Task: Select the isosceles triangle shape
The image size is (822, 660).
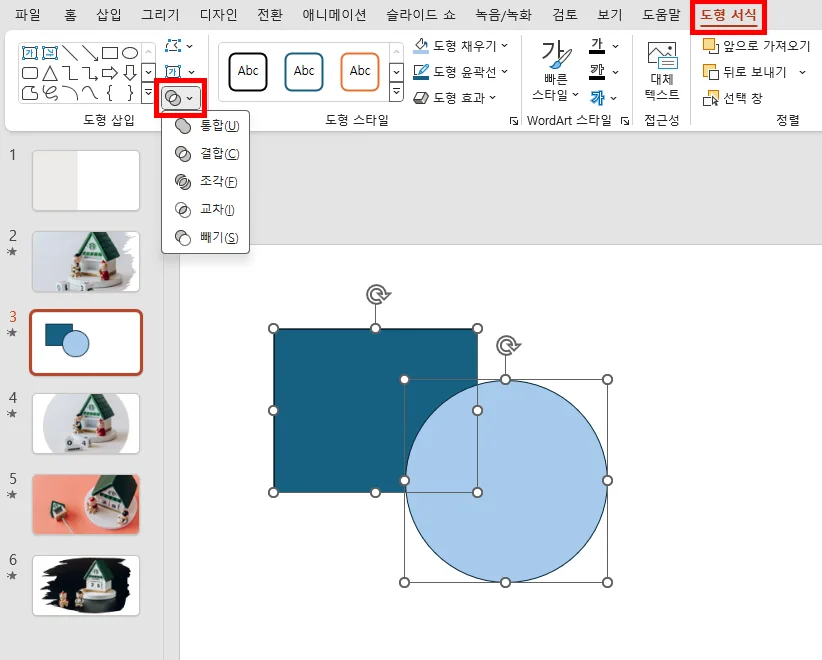Action: coord(50,73)
